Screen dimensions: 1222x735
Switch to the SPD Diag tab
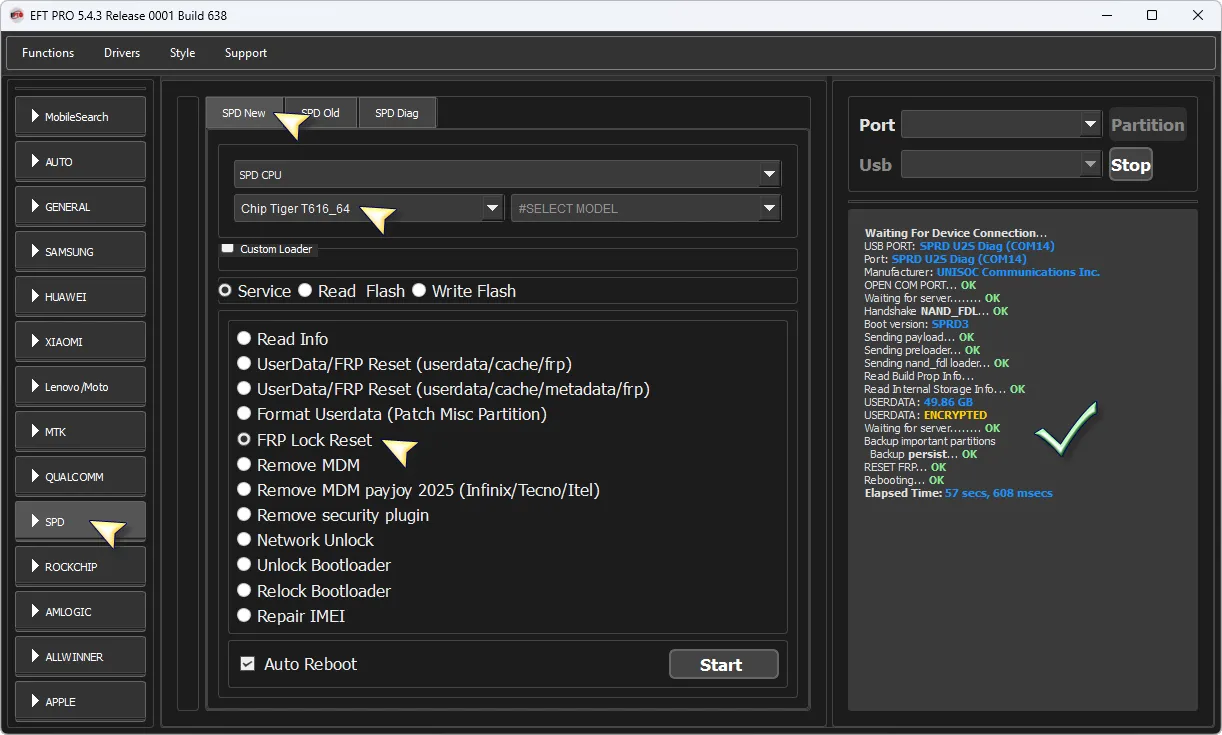tap(396, 113)
